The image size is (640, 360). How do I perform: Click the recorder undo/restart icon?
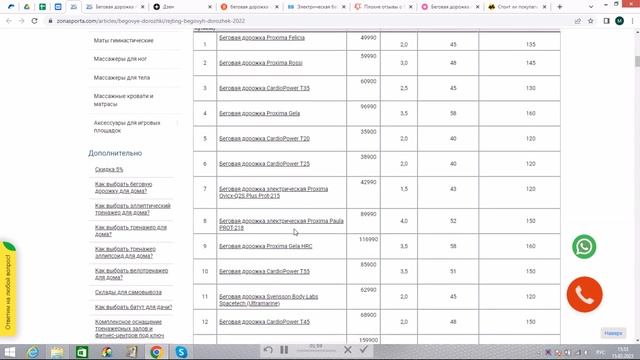(x=268, y=350)
